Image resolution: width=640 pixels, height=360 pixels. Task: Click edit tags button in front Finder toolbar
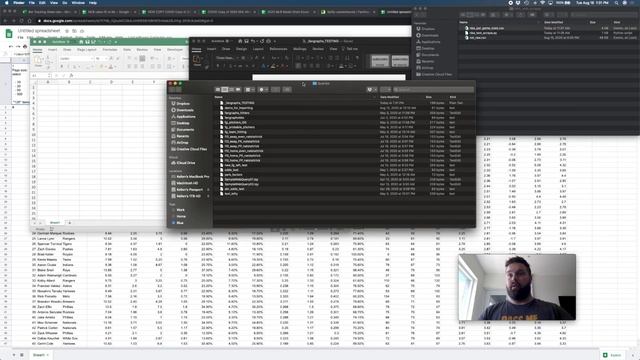287,89
